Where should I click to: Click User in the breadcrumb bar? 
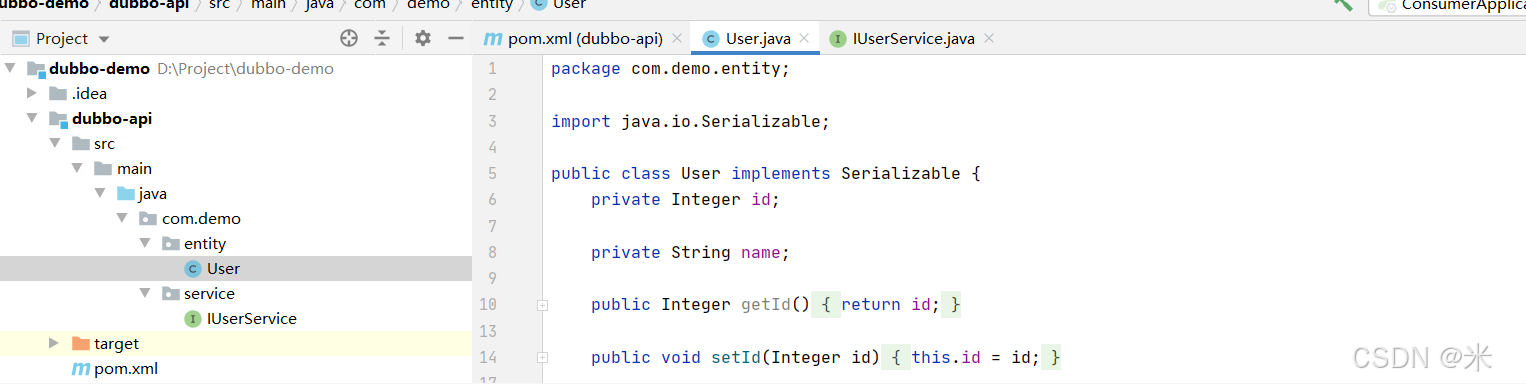(x=569, y=5)
